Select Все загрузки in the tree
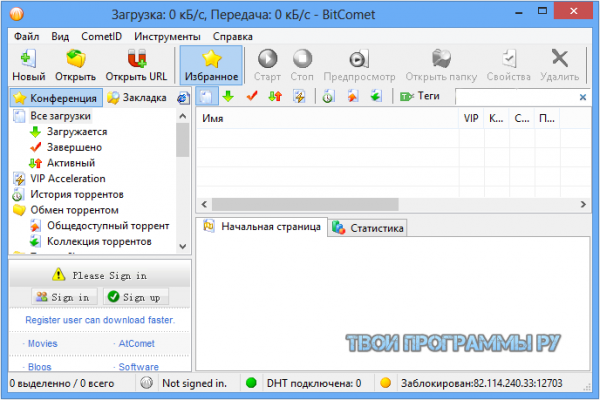 click(x=60, y=116)
